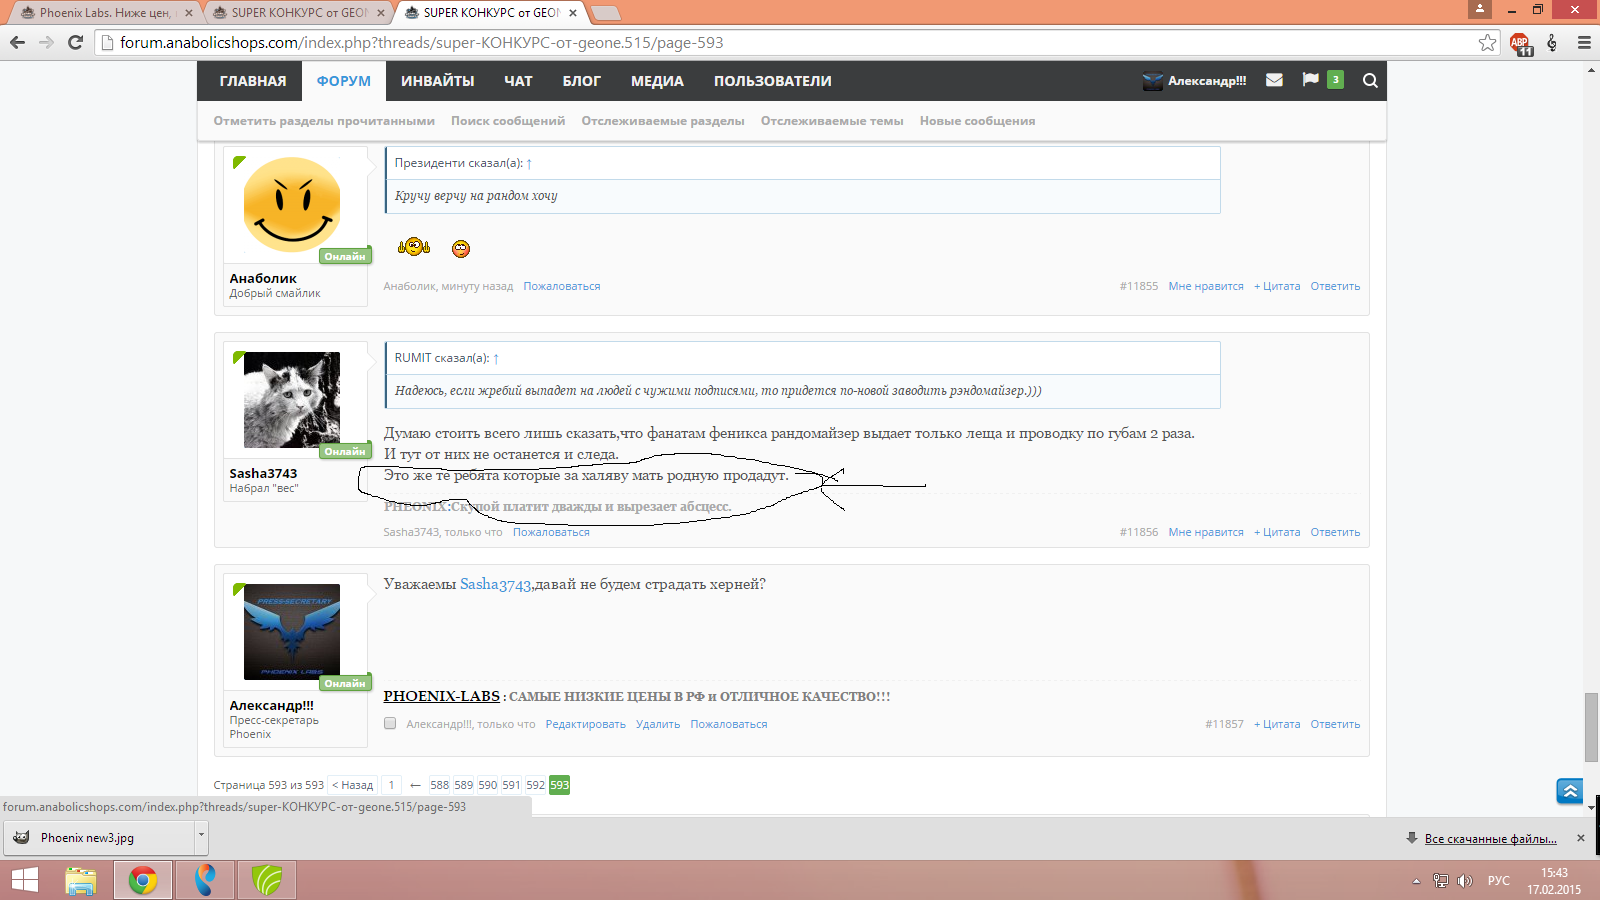Go to page 592 of the thread
This screenshot has height=900, width=1600.
(535, 785)
